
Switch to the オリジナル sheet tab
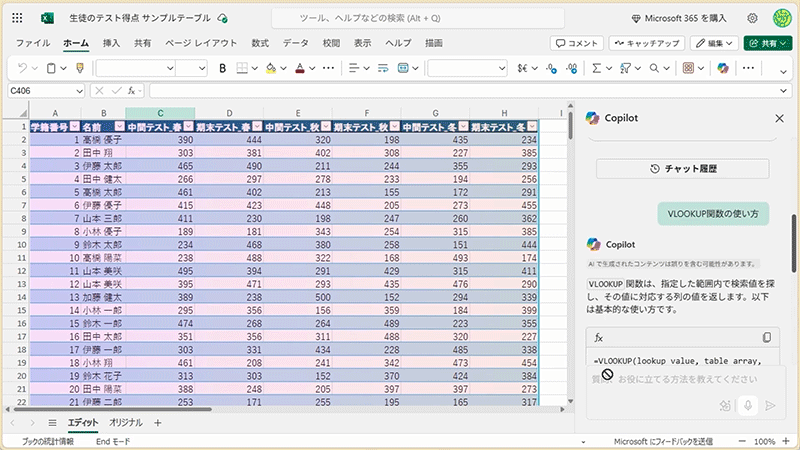(125, 423)
